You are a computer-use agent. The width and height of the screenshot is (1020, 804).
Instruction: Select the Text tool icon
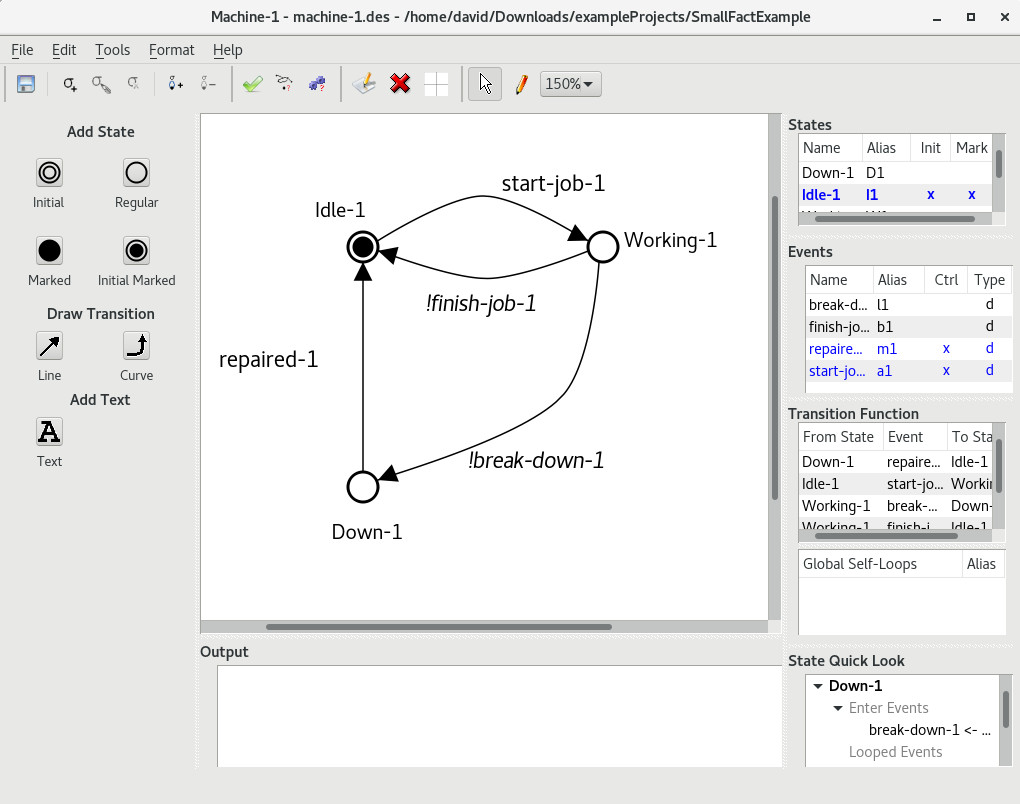49,432
